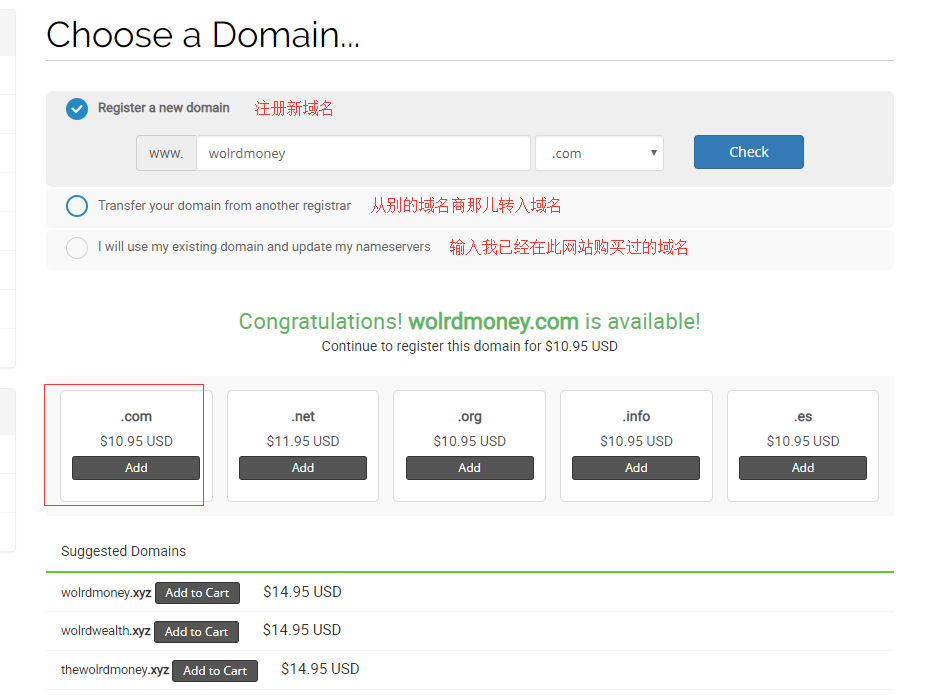The image size is (937, 695).
Task: Click the domain name input field
Action: tap(363, 153)
